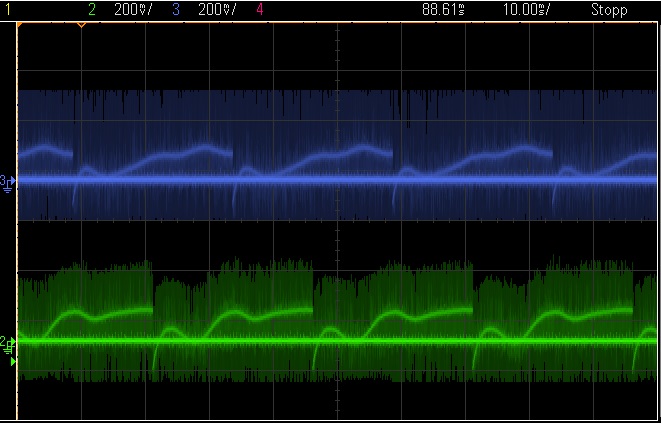661x423 pixels.
Task: Click the channel 3 ground level marker
Action: coord(8,183)
